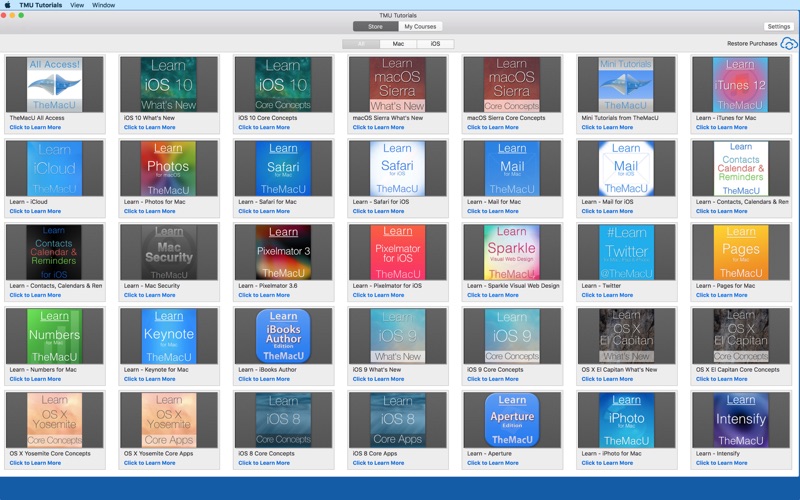Open the macOS Sierra What's New cover
The height and width of the screenshot is (500, 800).
(397, 85)
